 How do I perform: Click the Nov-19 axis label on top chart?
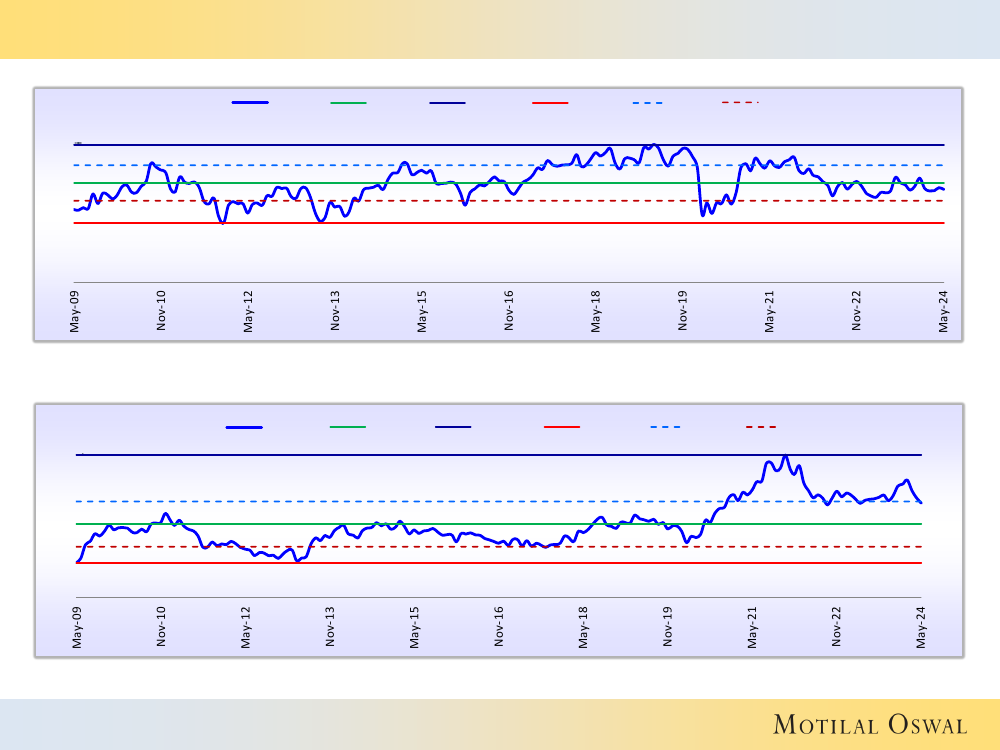point(684,311)
